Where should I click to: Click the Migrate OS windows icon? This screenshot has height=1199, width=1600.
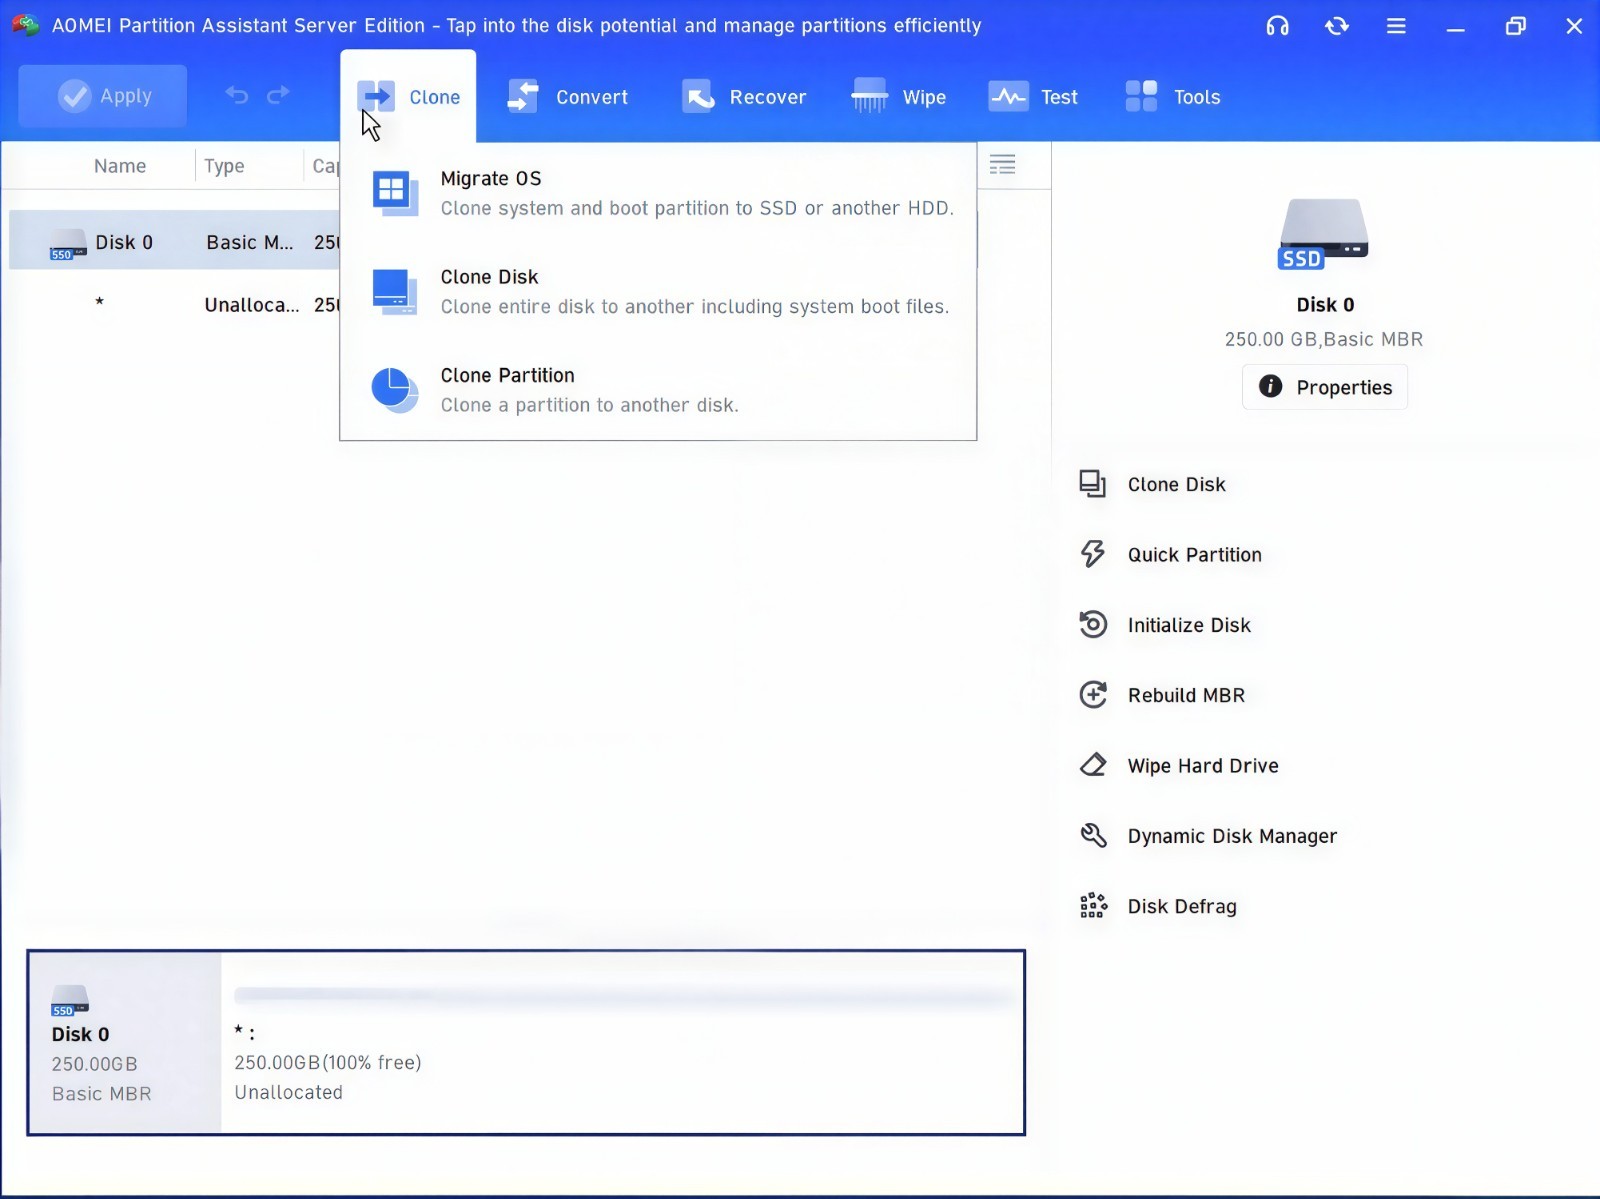tap(395, 193)
